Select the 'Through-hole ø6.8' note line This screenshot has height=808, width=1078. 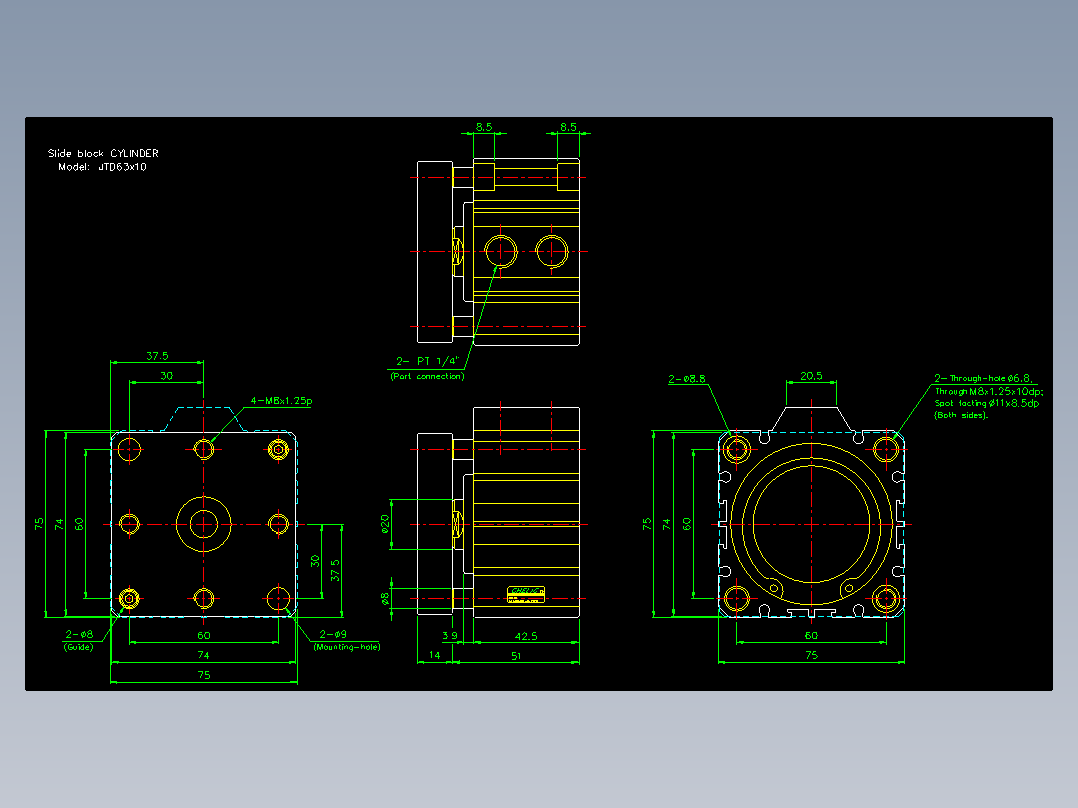click(984, 378)
